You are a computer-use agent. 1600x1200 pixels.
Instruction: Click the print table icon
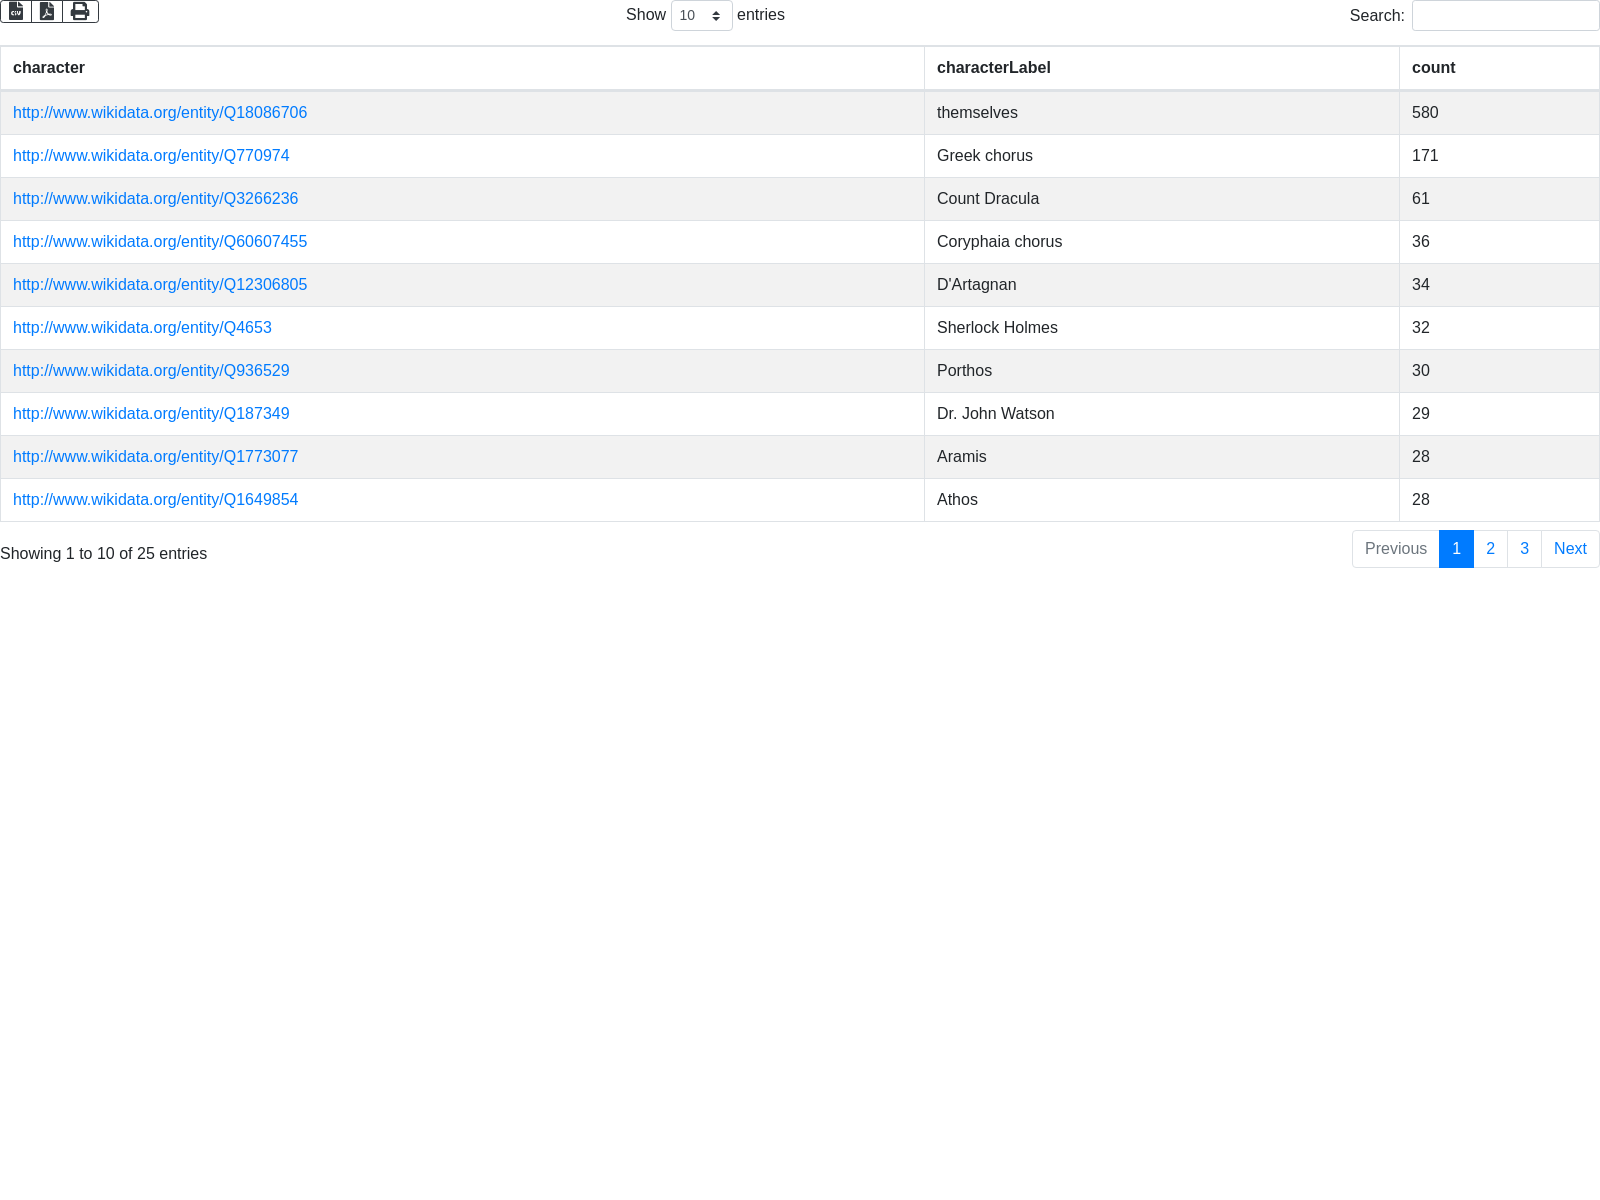[80, 11]
